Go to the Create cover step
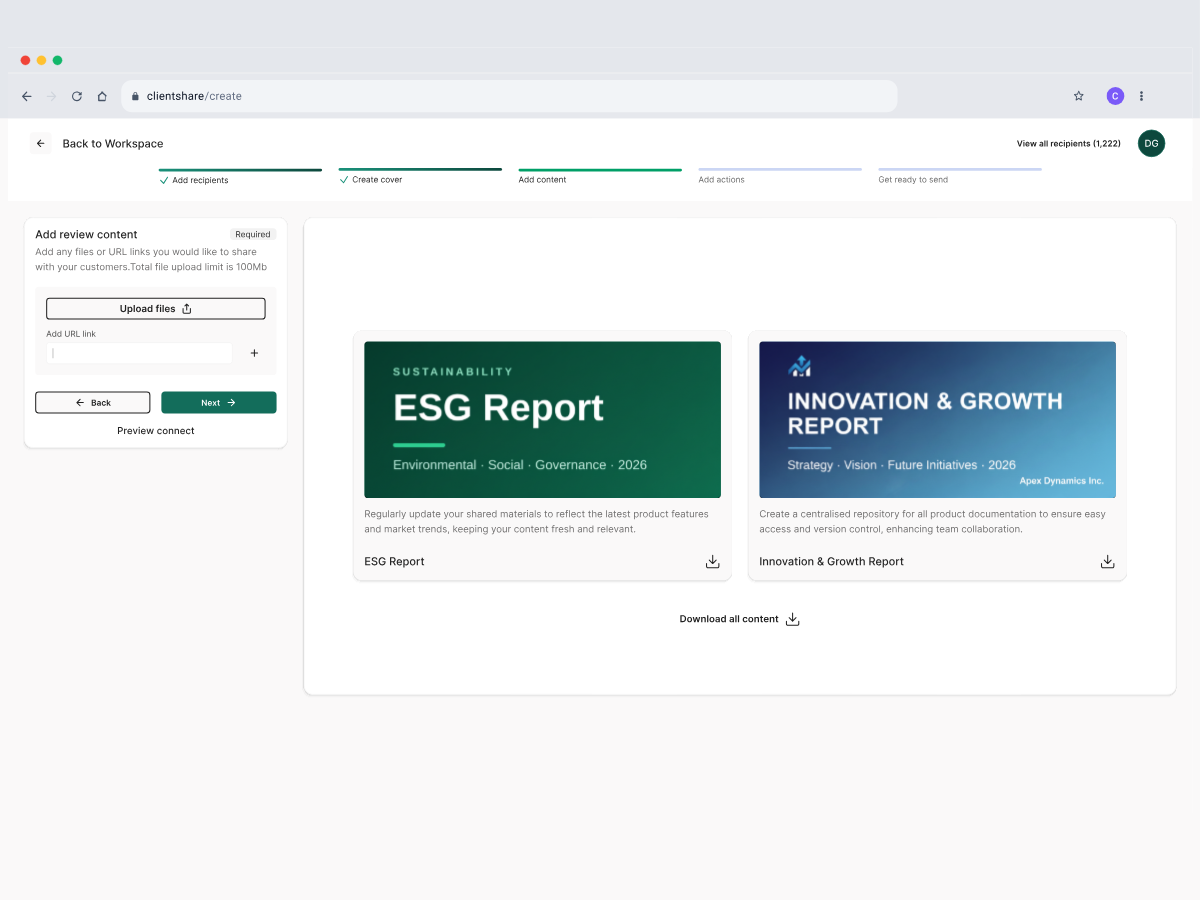 pos(420,176)
